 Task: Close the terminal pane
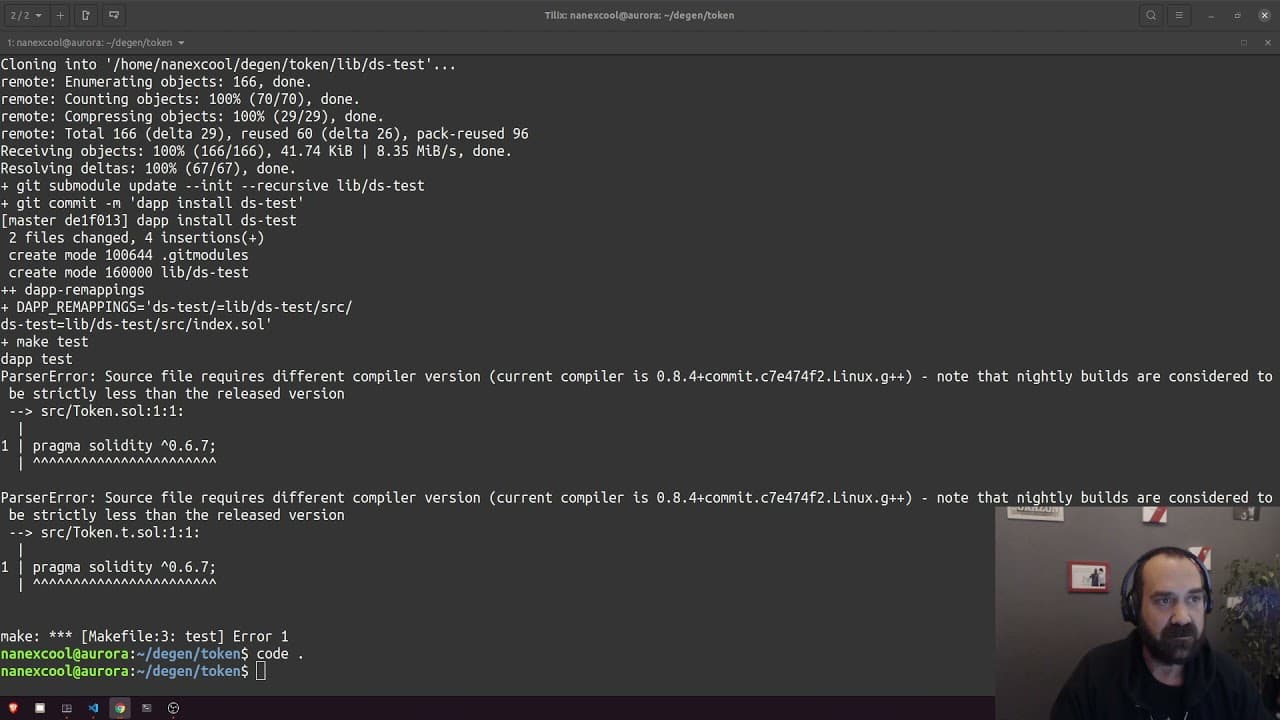click(x=1268, y=43)
